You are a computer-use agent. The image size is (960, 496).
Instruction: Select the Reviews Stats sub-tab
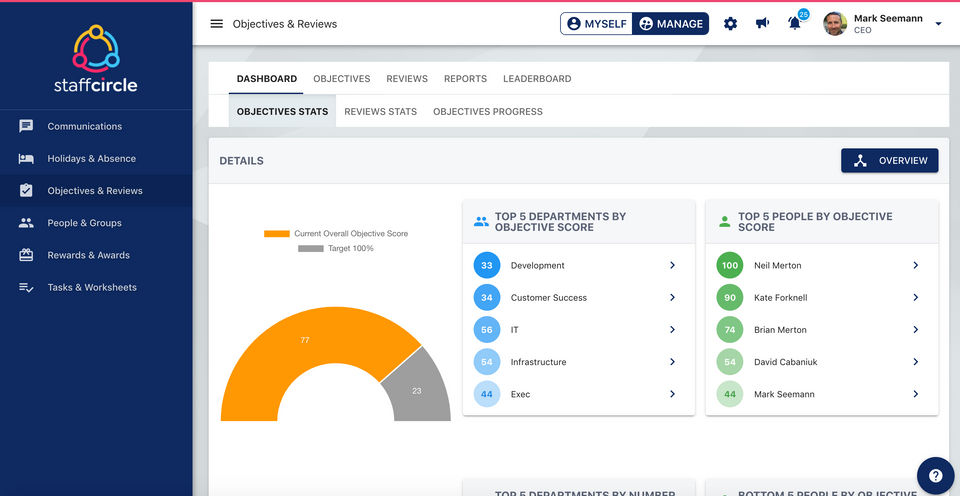pyautogui.click(x=380, y=112)
